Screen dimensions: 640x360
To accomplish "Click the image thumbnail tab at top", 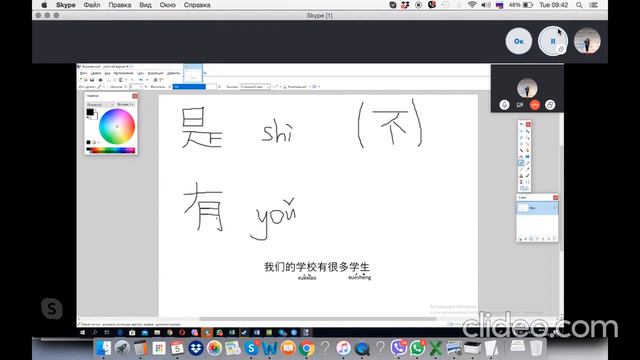I will tap(193, 73).
